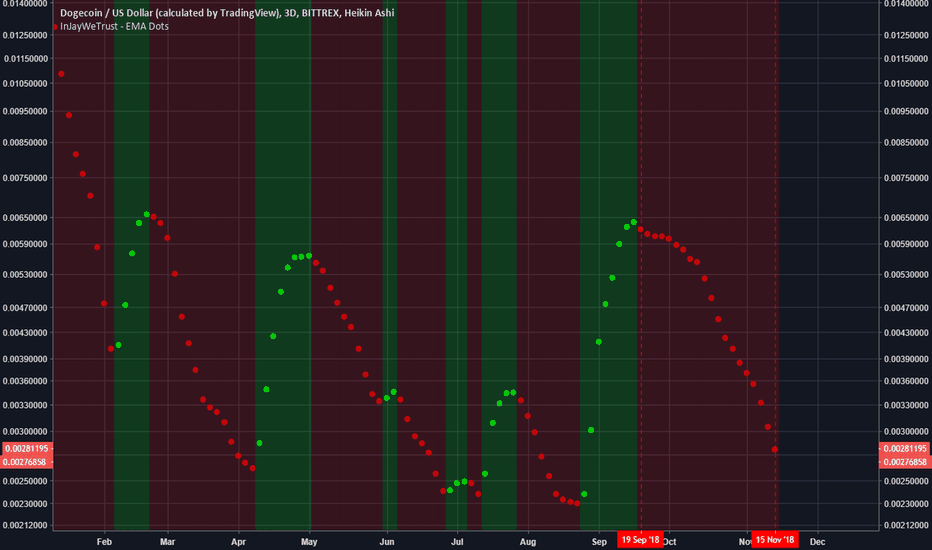Viewport: 932px width, 550px height.
Task: Click the left 0.00230000 price axis label
Action: point(26,504)
